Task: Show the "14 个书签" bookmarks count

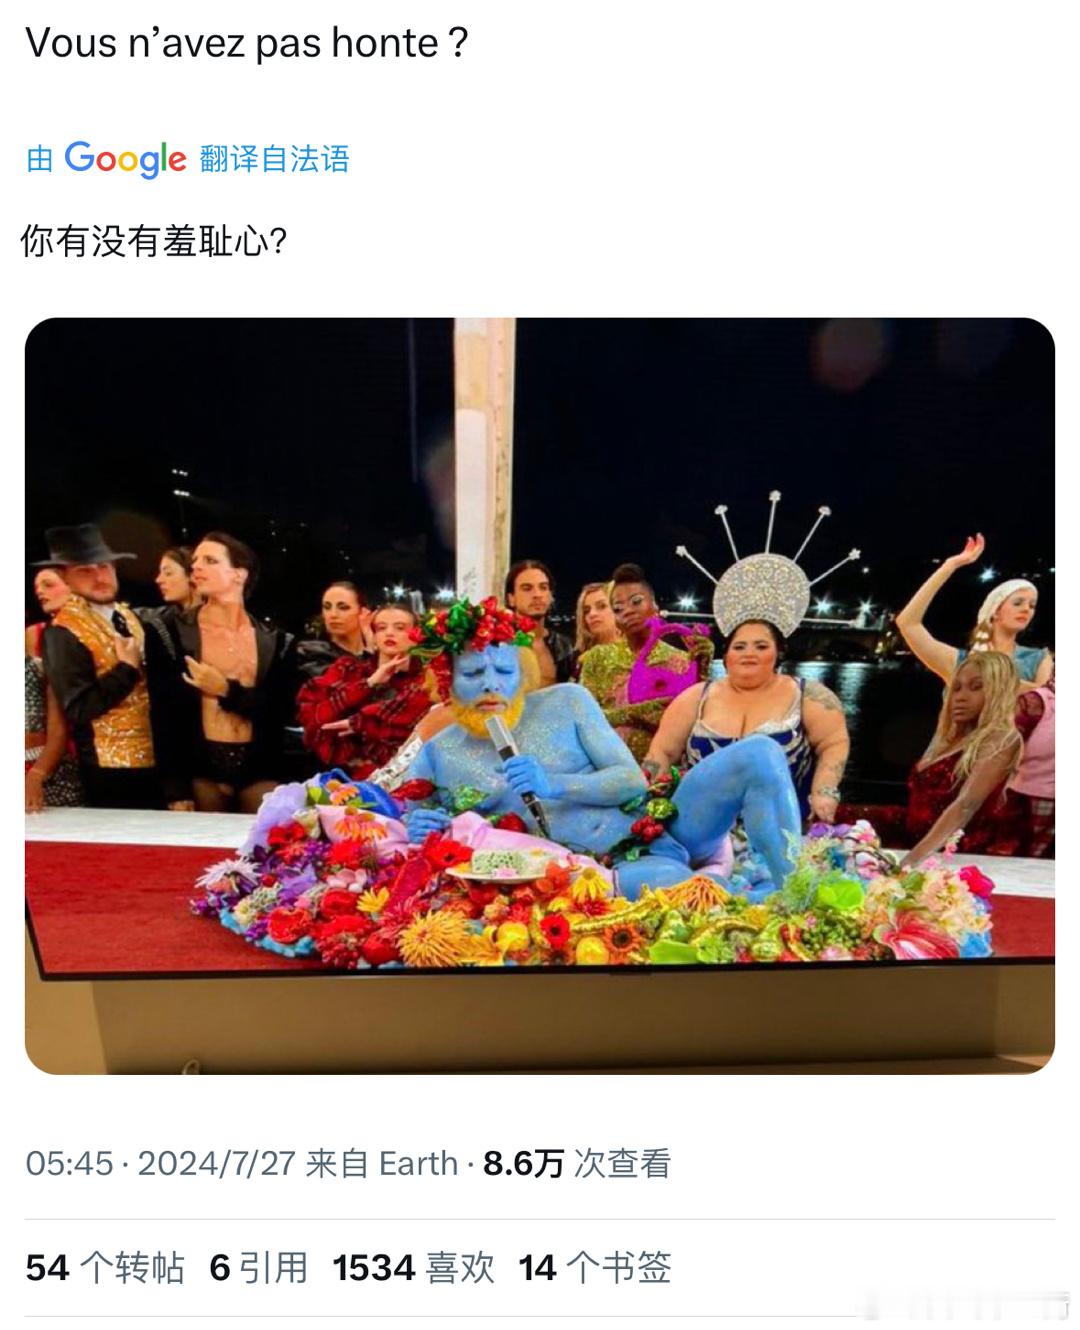Action: pos(594,1268)
